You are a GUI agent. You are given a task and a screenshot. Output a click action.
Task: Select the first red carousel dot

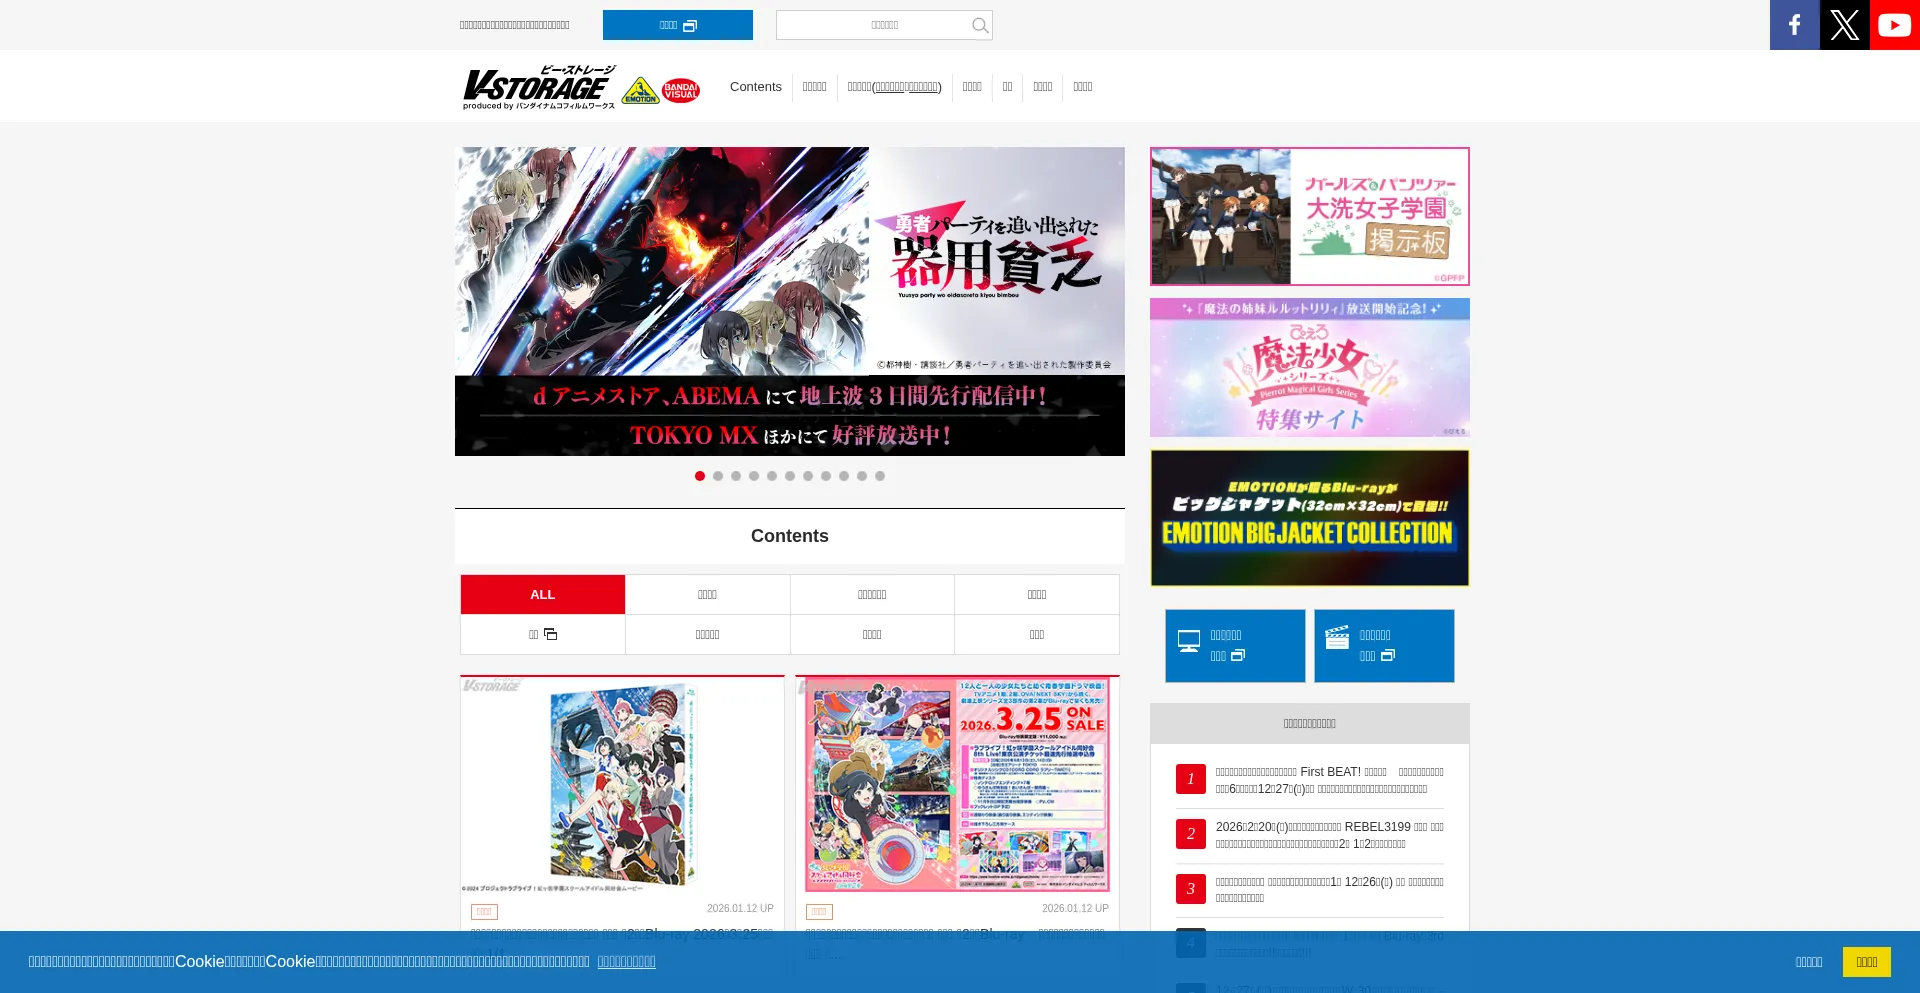700,476
